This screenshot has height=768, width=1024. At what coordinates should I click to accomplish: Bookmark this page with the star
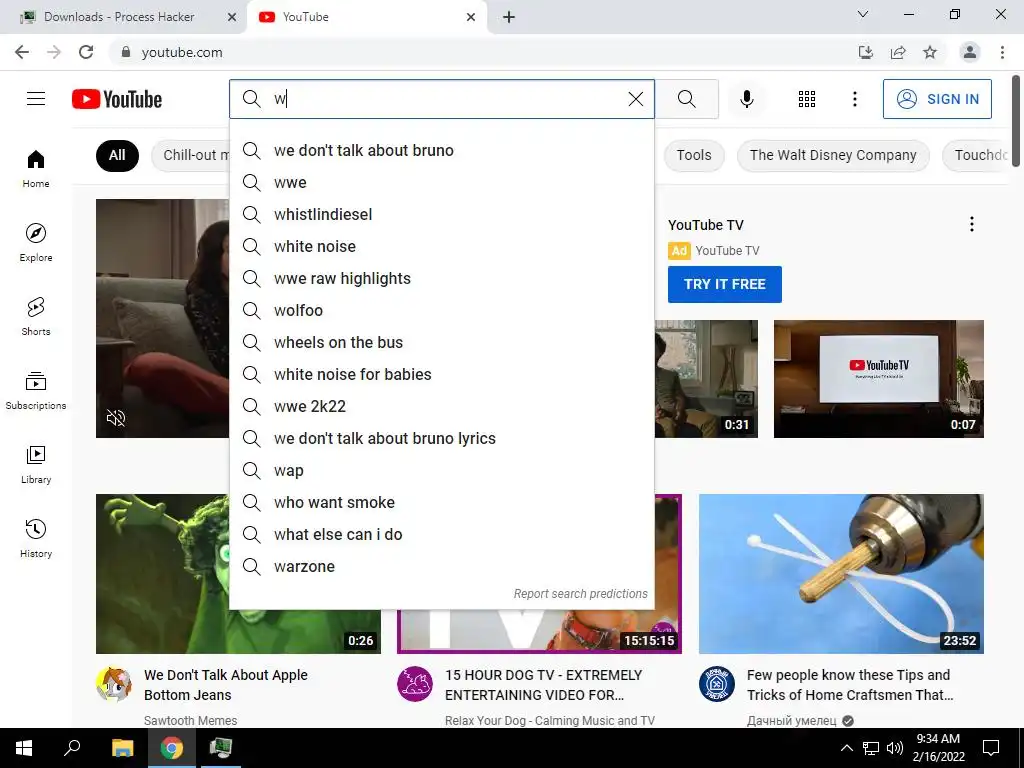[930, 52]
